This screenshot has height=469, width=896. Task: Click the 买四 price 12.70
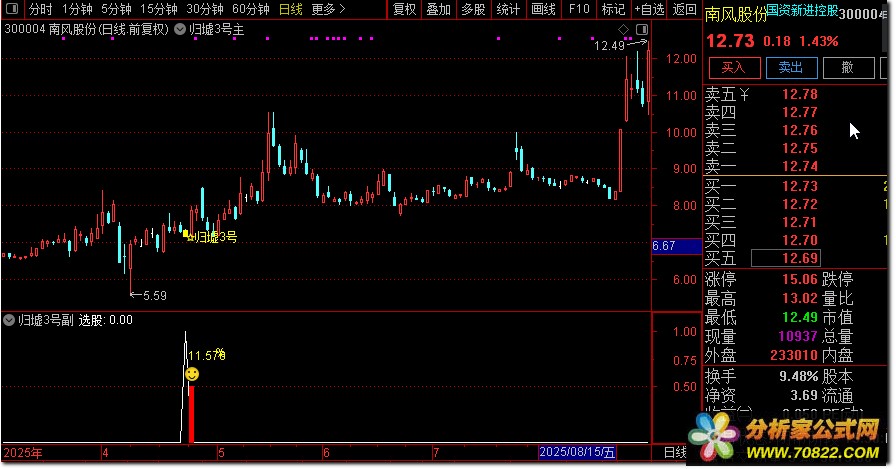[x=800, y=240]
